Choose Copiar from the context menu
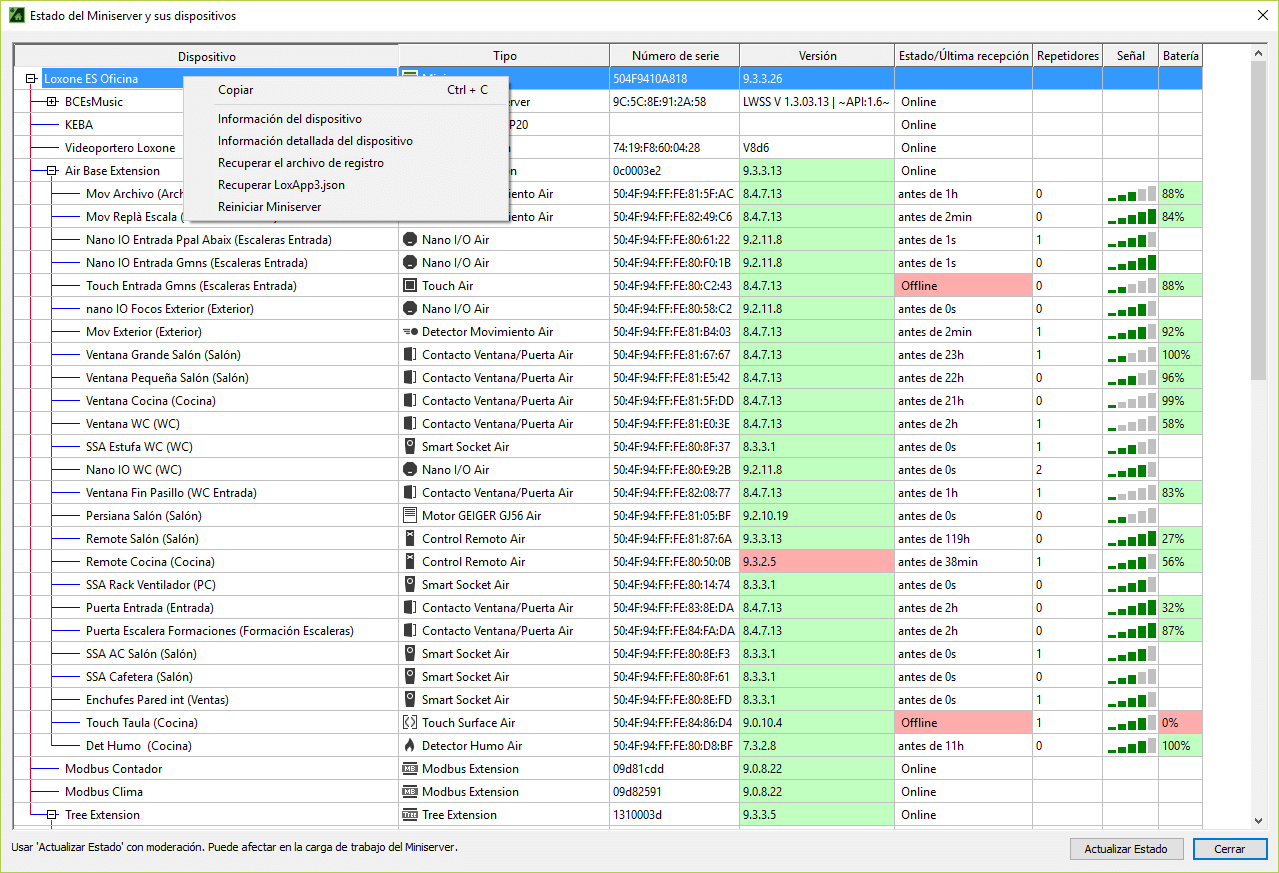The height and width of the screenshot is (873, 1279). (x=236, y=90)
